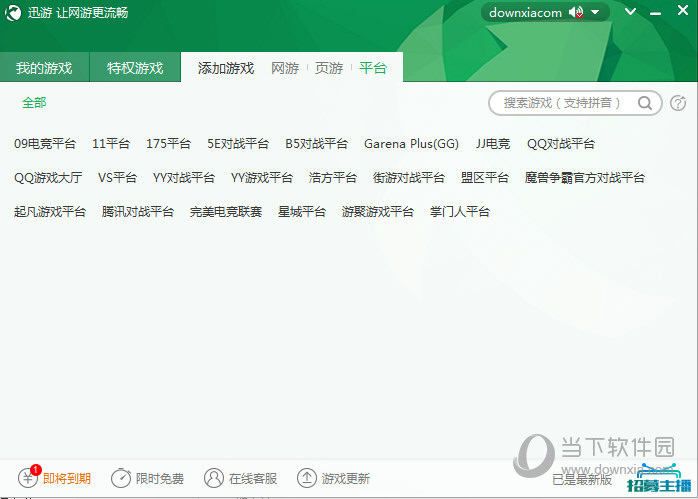
Task: Choose 完美电竞联赛
Action: [226, 211]
